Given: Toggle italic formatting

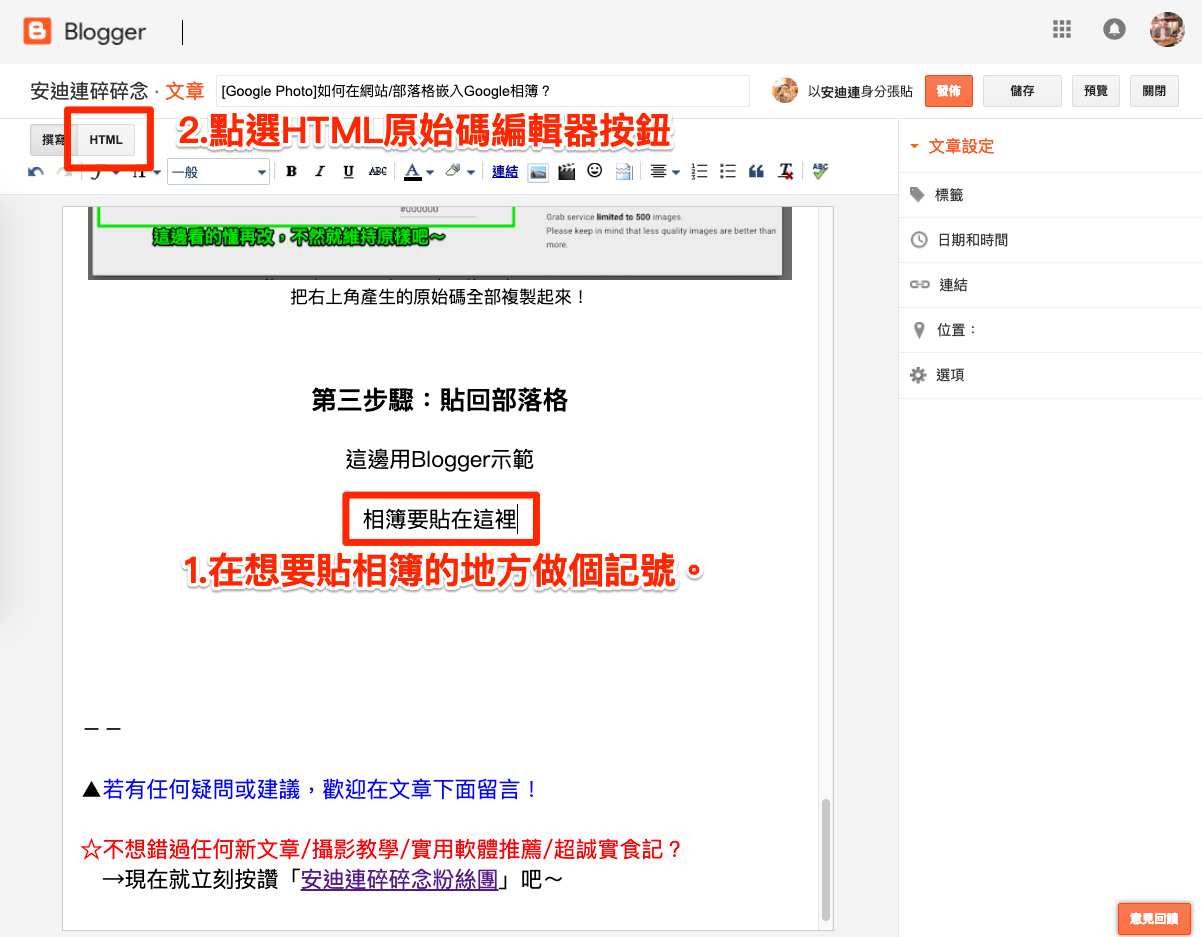Looking at the screenshot, I should [x=320, y=172].
